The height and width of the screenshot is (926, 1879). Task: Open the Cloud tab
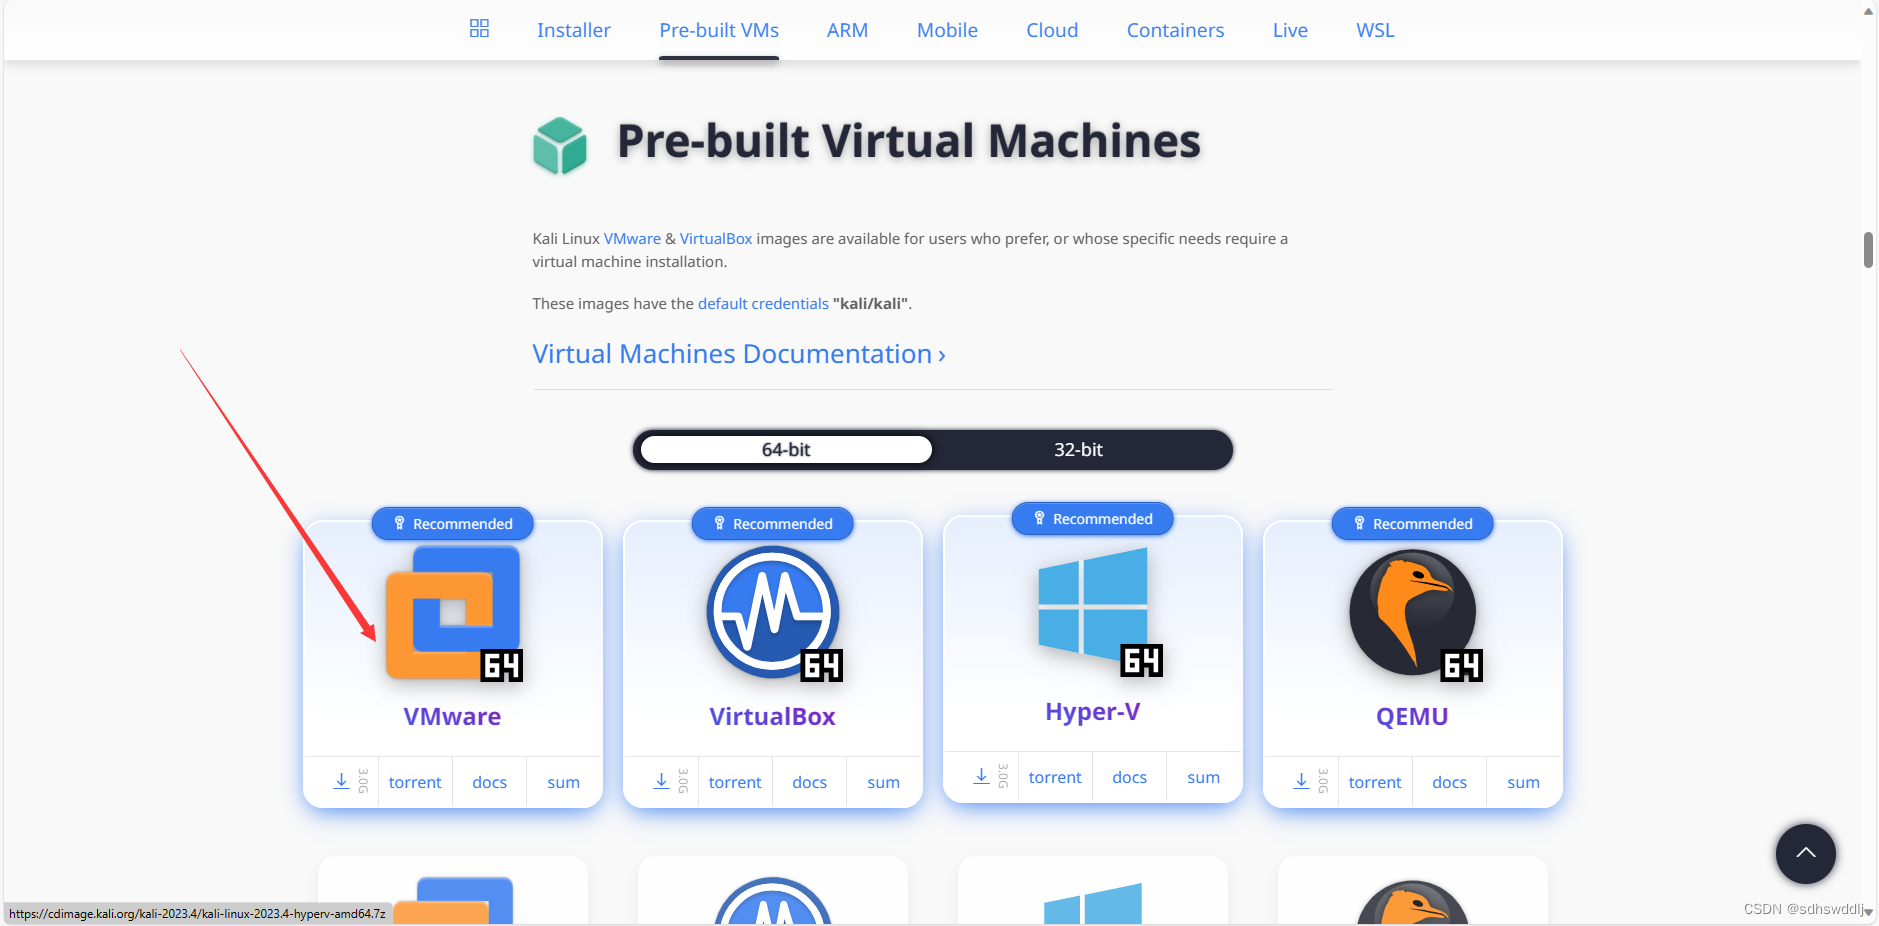click(1052, 30)
